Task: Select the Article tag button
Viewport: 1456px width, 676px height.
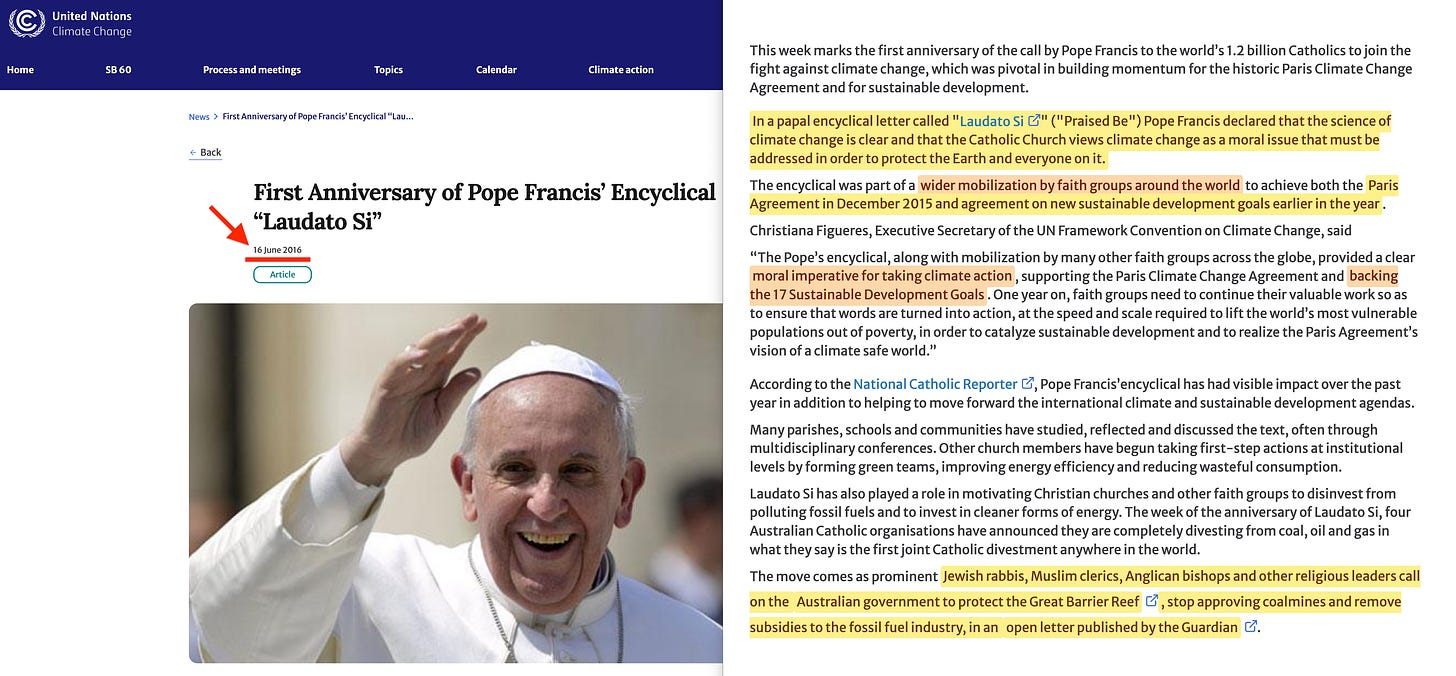Action: (x=282, y=274)
